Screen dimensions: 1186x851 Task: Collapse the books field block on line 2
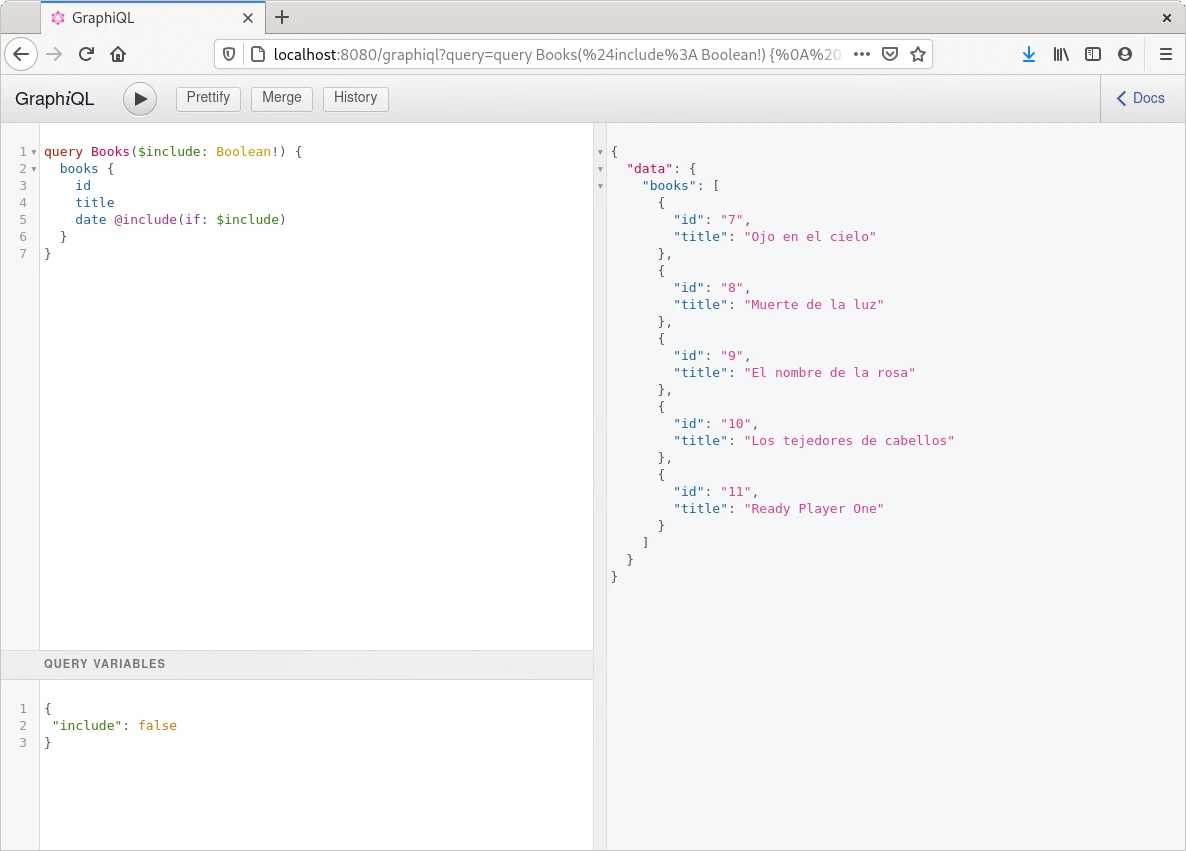tap(34, 169)
